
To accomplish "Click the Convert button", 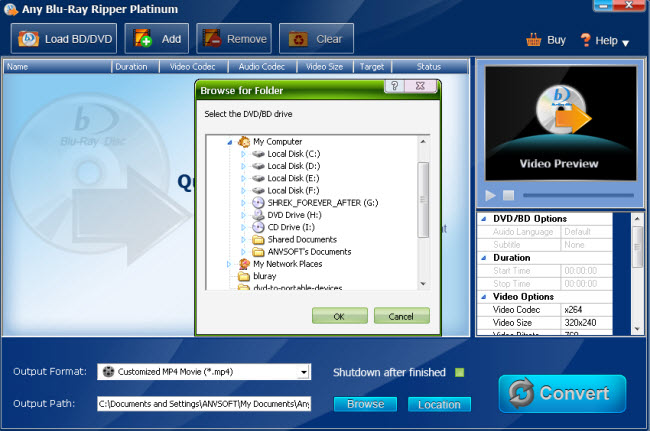I will click(x=563, y=393).
